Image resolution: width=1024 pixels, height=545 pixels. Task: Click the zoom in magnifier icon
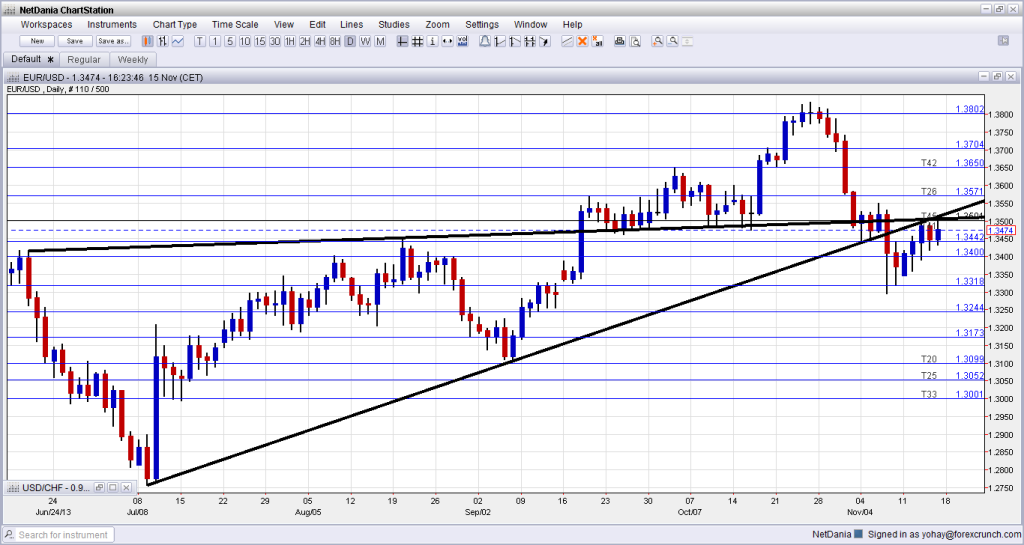click(657, 41)
